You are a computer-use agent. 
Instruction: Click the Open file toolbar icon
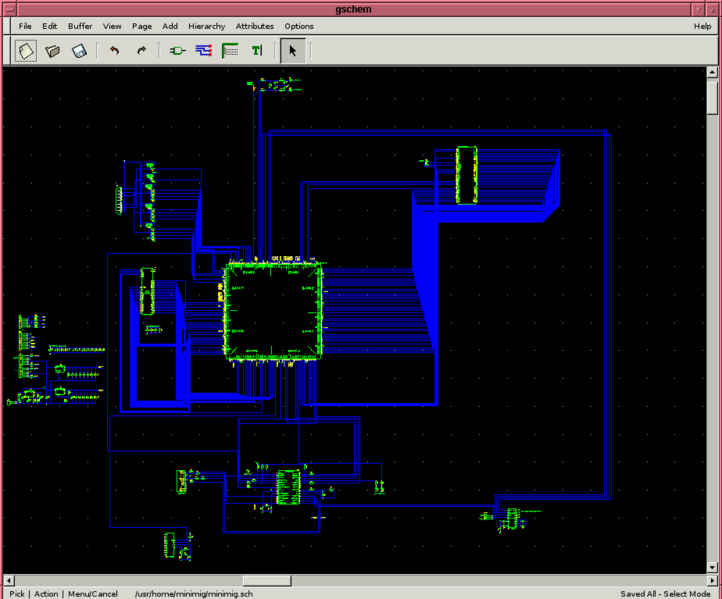click(53, 50)
